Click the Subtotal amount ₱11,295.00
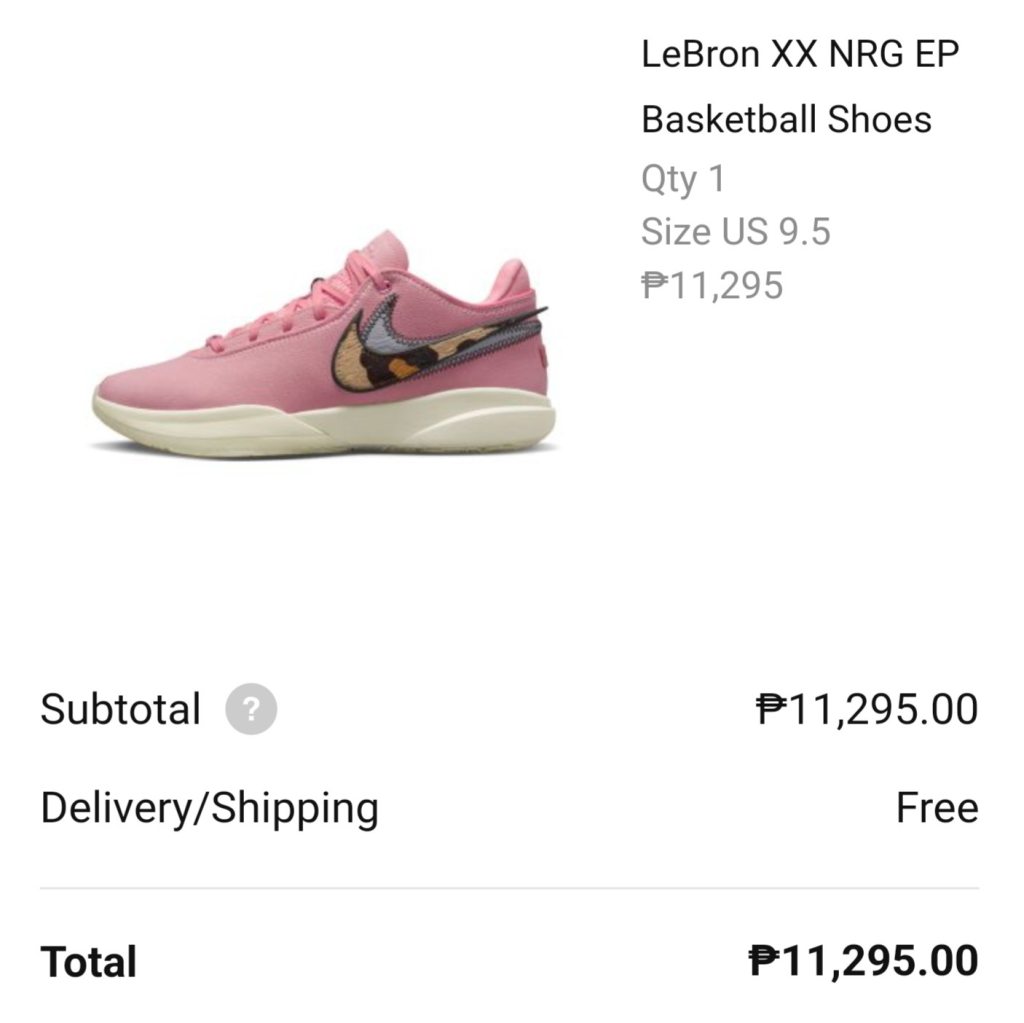1024x1023 pixels. (867, 710)
